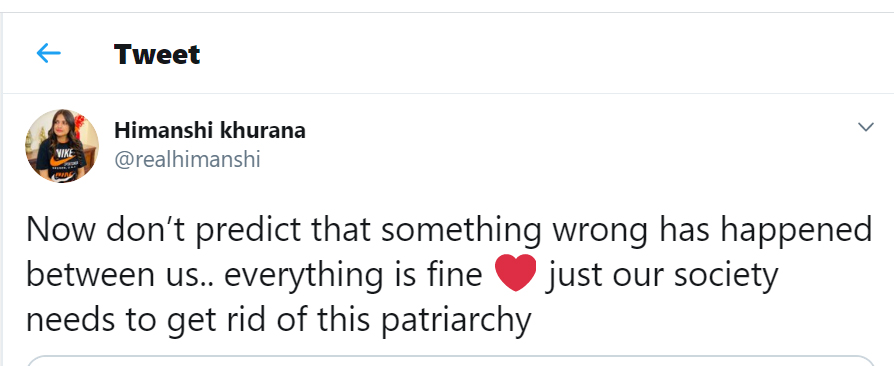
Task: Click empty header area right of Tweet
Action: click(542, 54)
